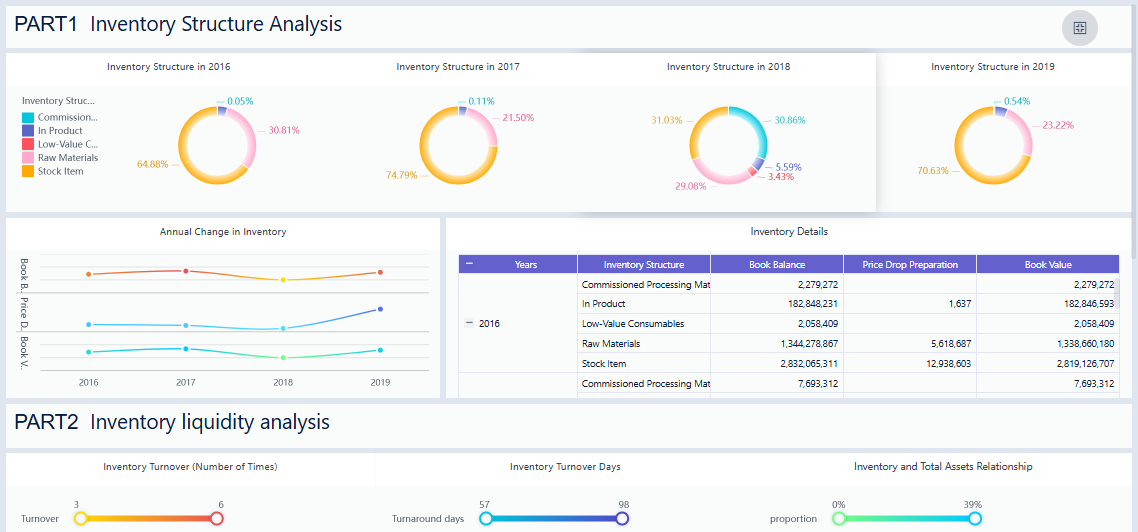
Task: Click the Inventory Structure column header
Action: (644, 265)
